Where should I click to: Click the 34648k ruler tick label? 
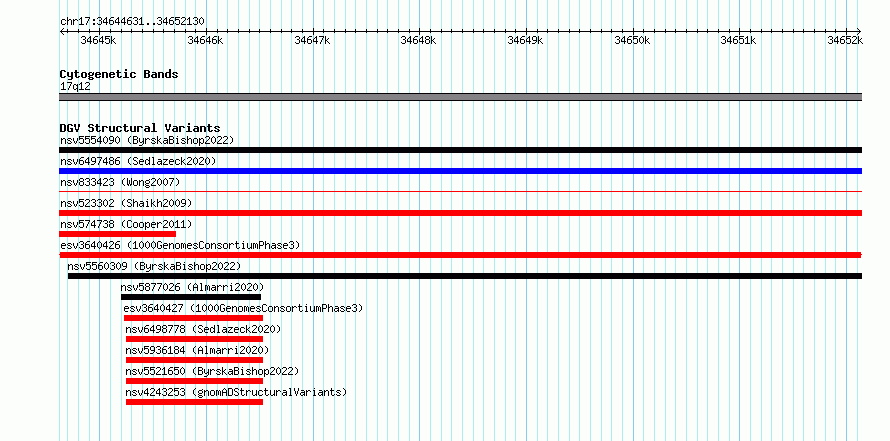(418, 40)
